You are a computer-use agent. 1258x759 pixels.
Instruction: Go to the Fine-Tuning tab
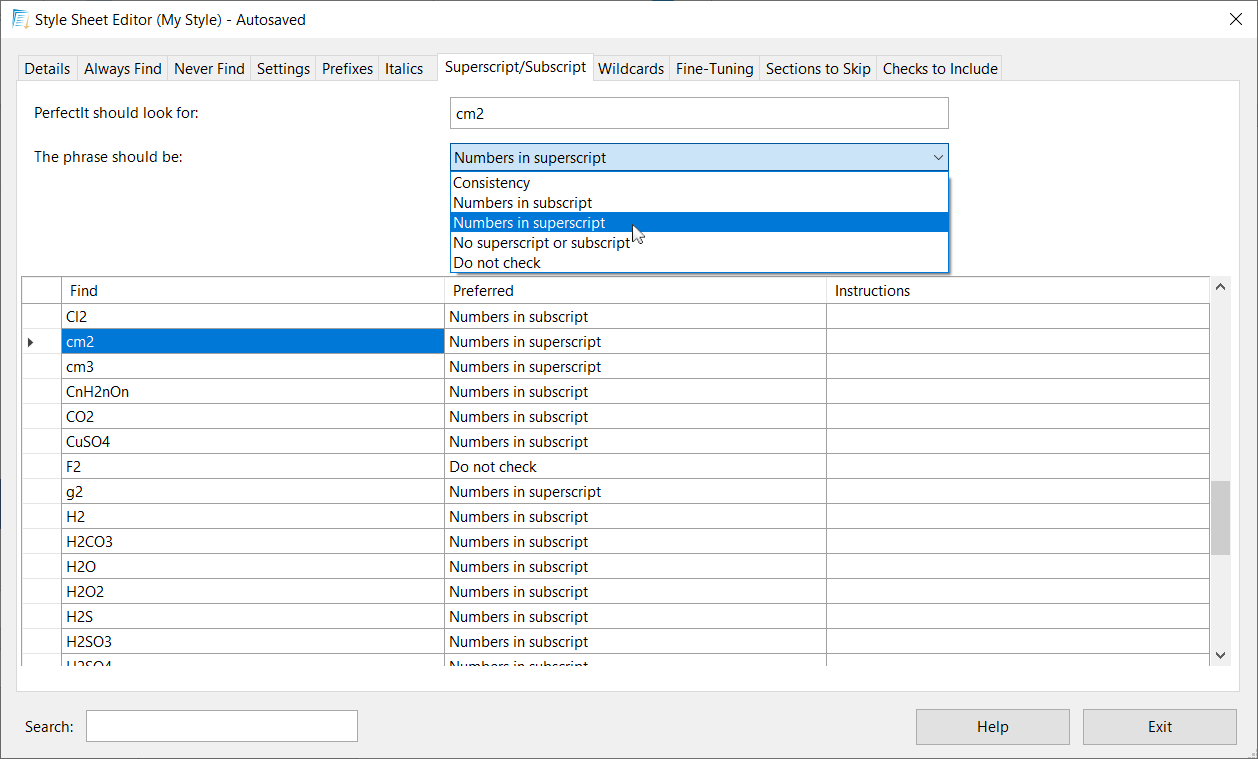(714, 69)
